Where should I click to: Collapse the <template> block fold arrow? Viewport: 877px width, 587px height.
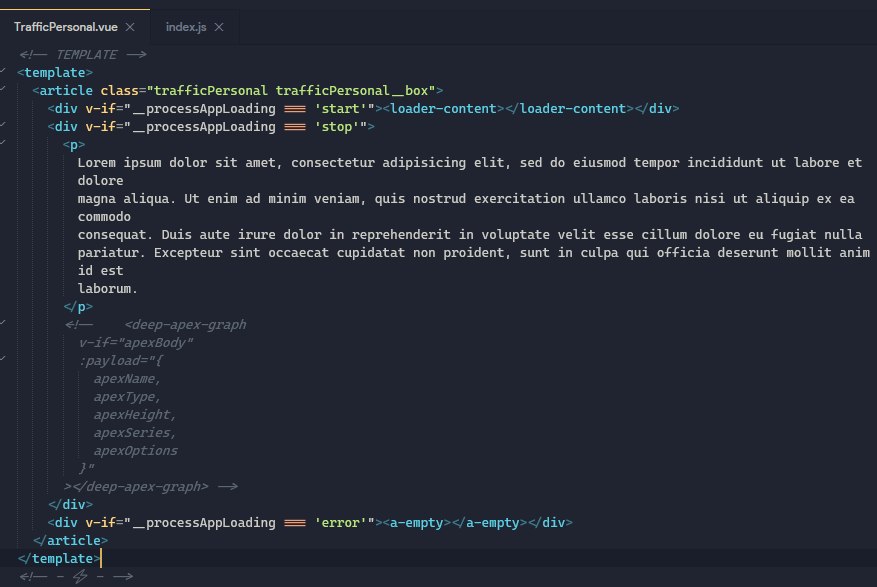click(3, 70)
